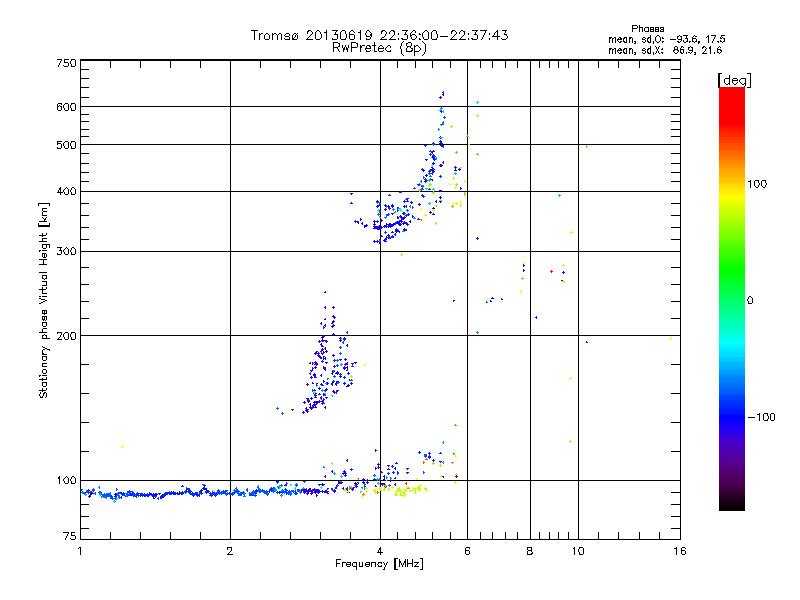Click the x-axis tick label '8'
The image size is (800, 600).
[530, 551]
